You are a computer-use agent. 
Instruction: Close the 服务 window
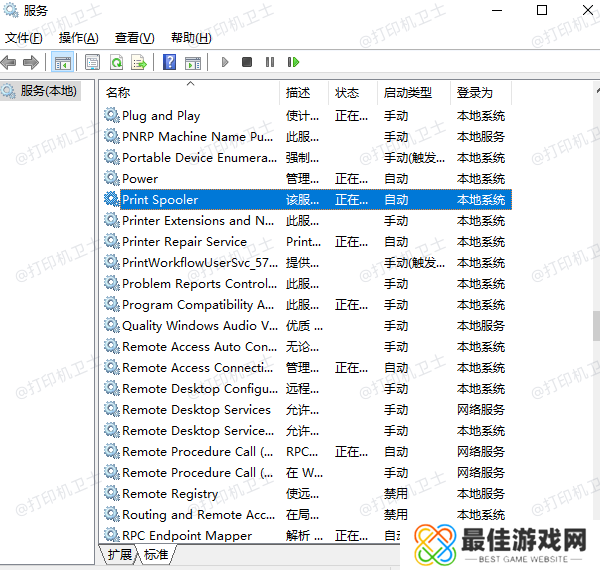(588, 10)
